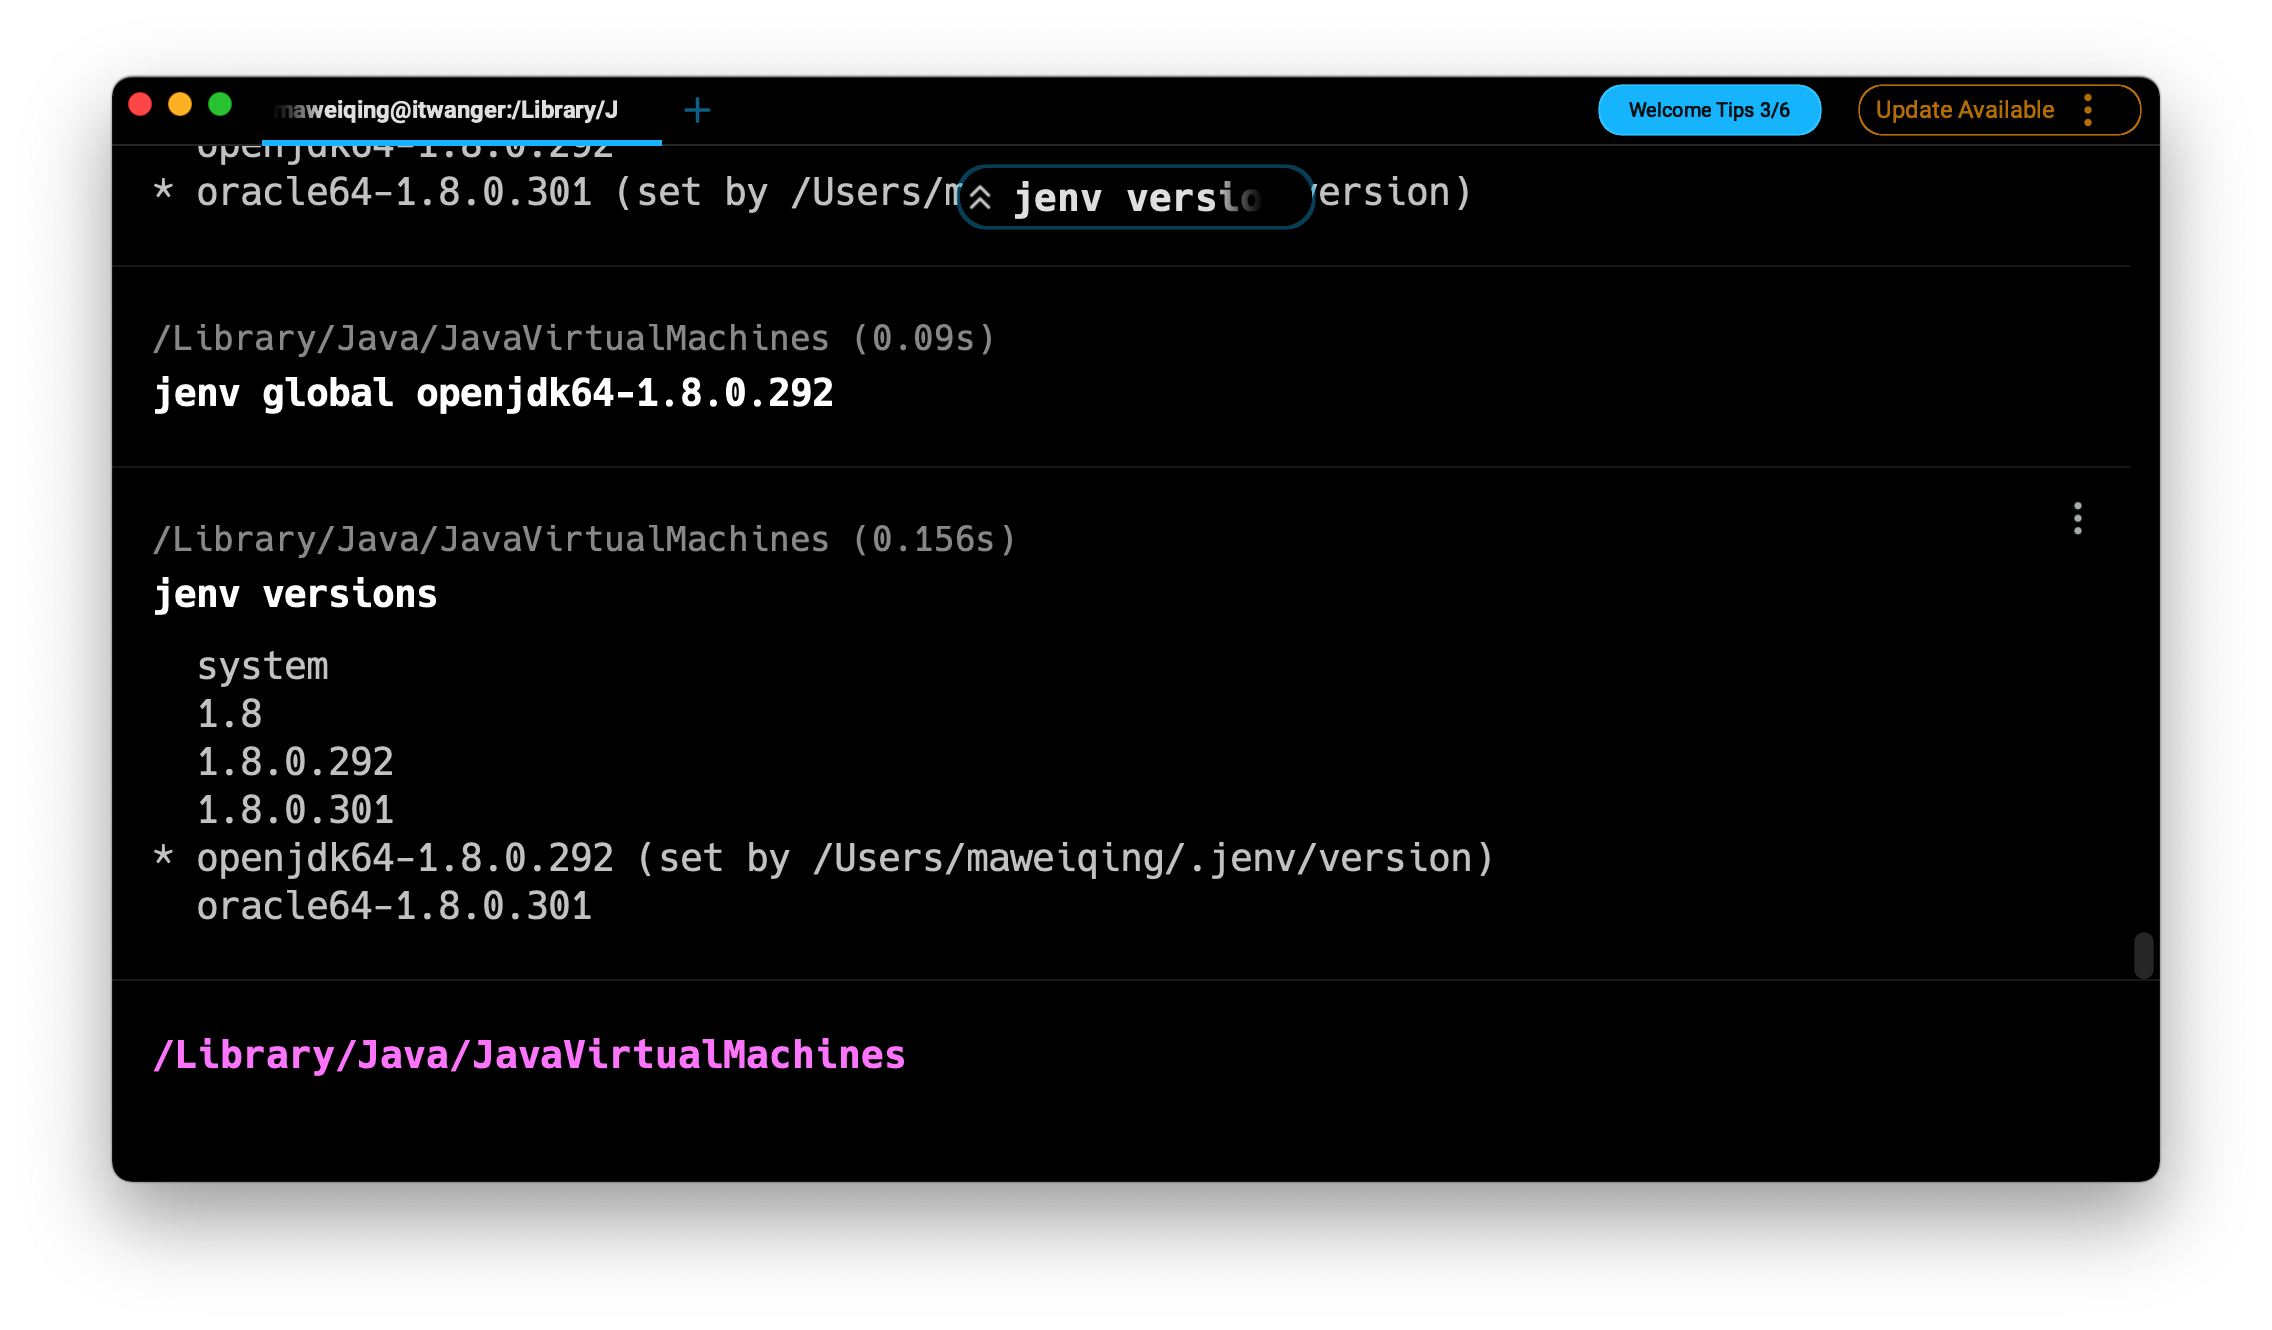
Task: Click the green fullscreen window button
Action: pyautogui.click(x=220, y=105)
